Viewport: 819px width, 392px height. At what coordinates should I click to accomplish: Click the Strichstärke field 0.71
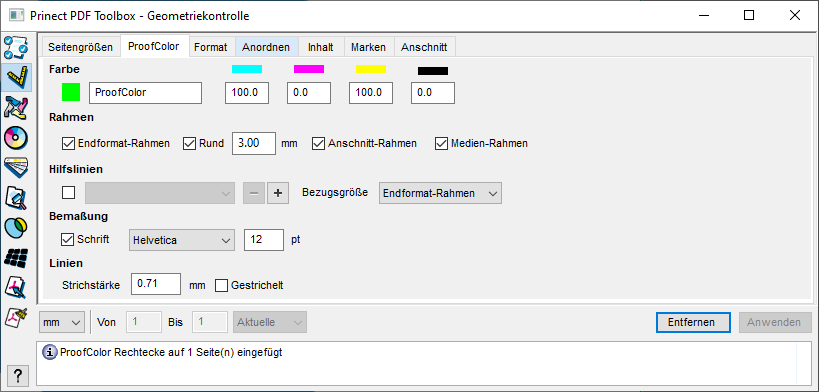[x=156, y=284]
